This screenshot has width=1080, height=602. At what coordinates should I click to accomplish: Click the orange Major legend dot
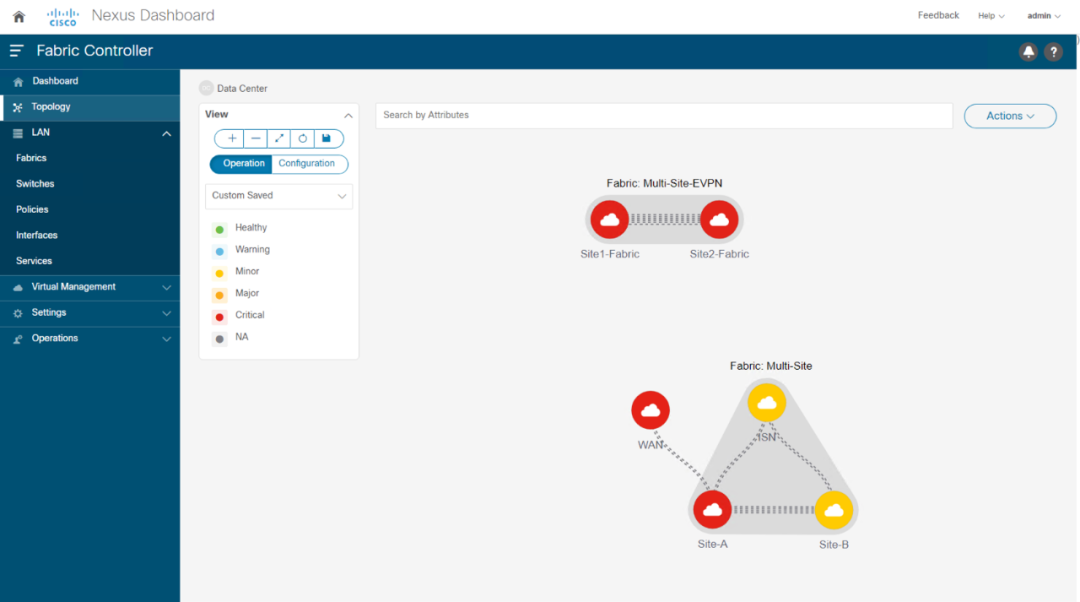click(220, 295)
